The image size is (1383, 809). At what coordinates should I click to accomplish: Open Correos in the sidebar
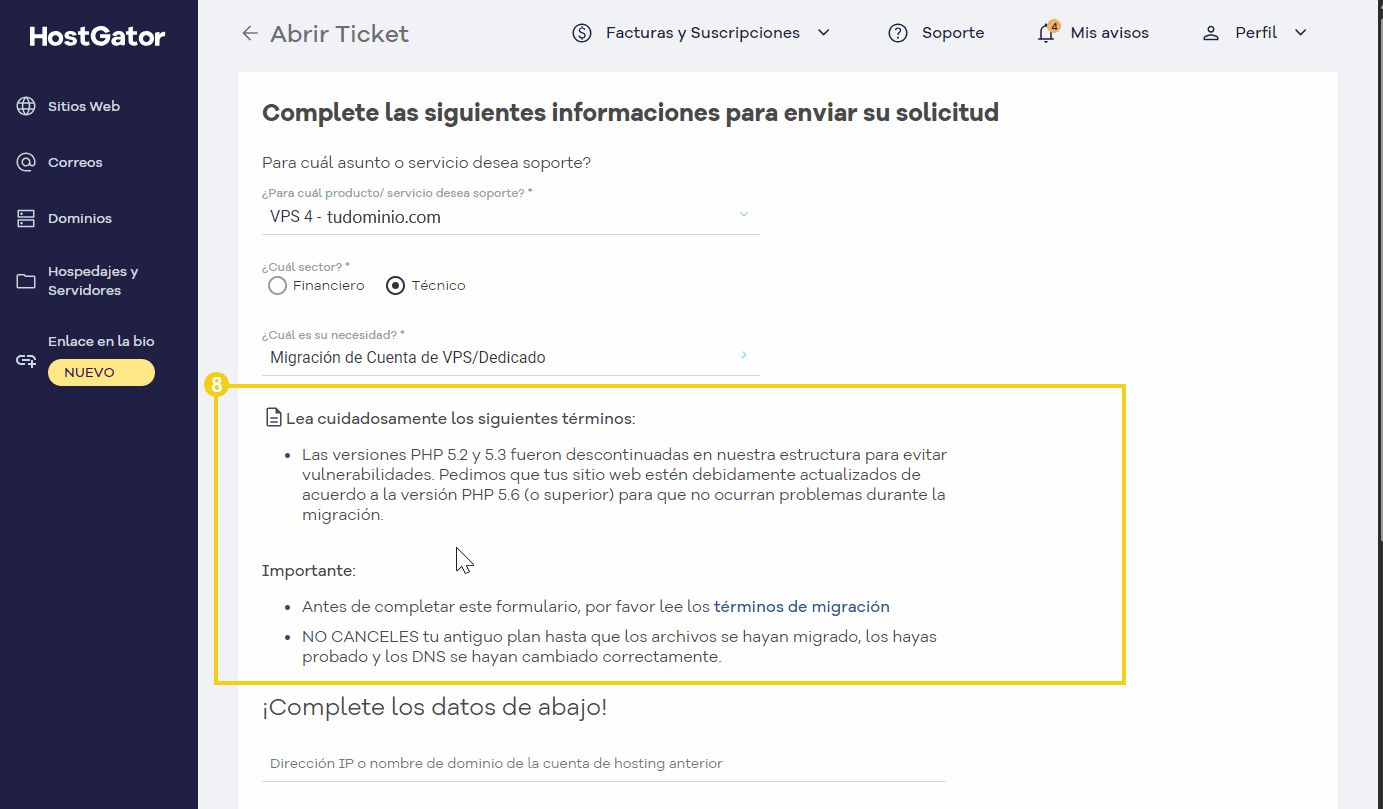75,162
